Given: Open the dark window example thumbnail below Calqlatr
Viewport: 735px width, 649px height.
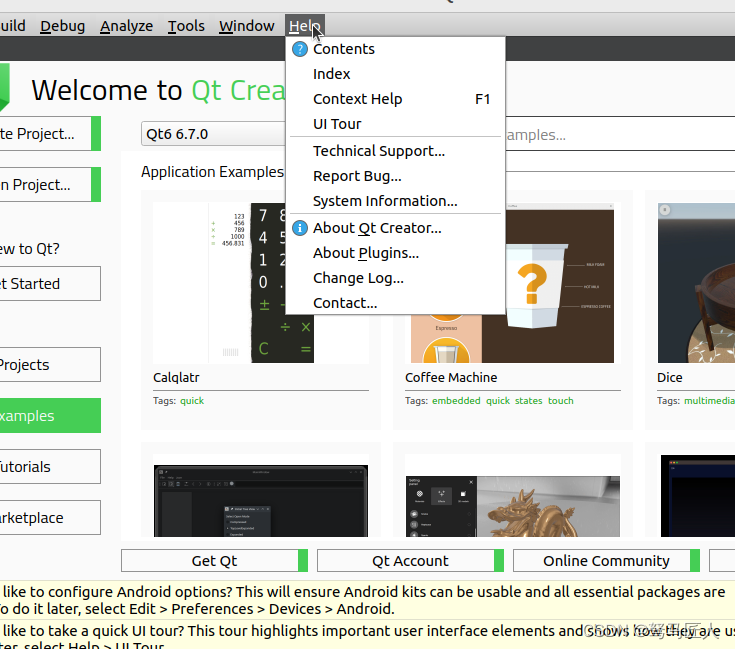Looking at the screenshot, I should pos(261,500).
